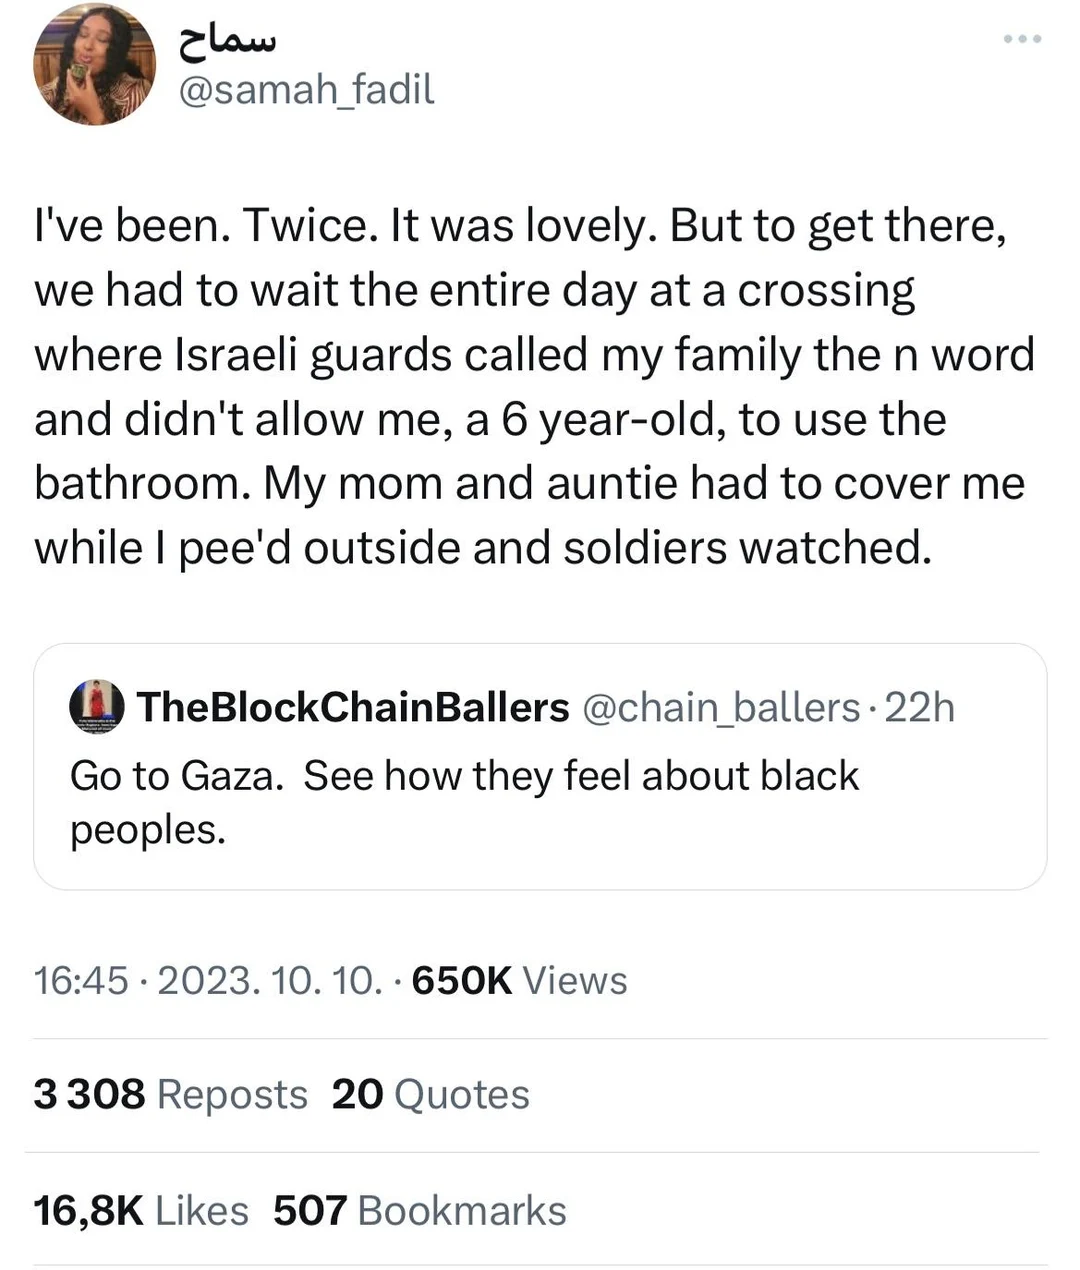Show the 16,8K Likes list
Image resolution: width=1080 pixels, height=1270 pixels.
coord(140,1211)
